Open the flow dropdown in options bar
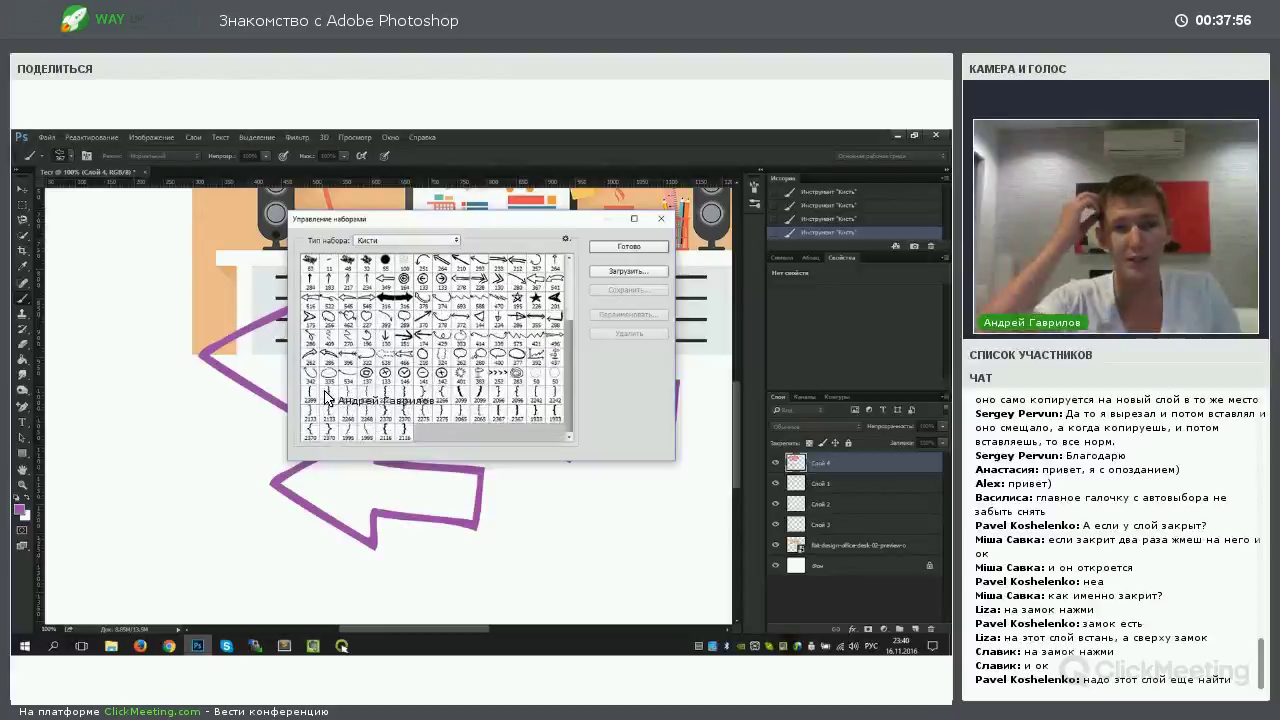1280x720 pixels. (x=343, y=156)
